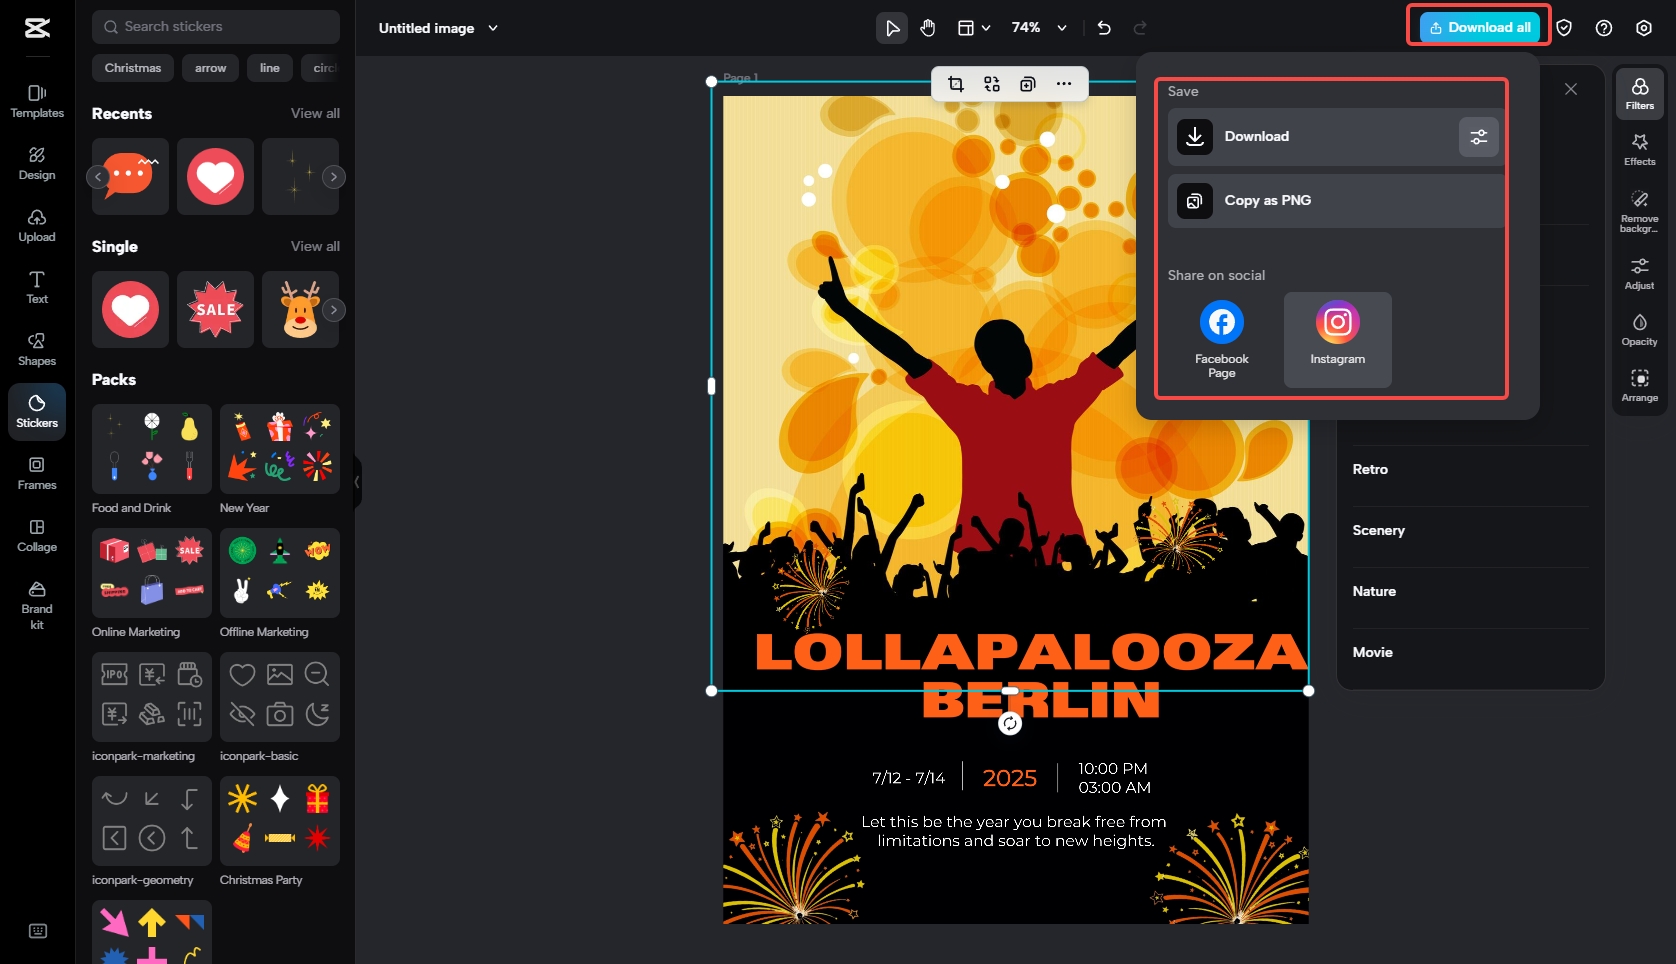1676x964 pixels.
Task: Open the Text panel from the sidebar
Action: click(x=37, y=288)
